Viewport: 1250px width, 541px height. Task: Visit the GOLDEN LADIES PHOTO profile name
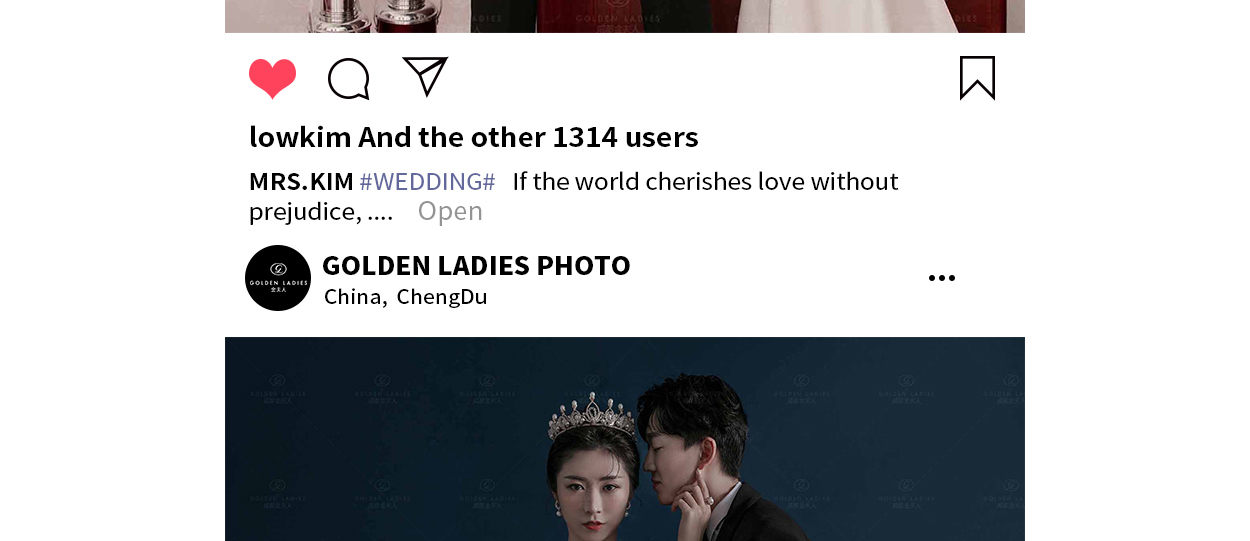coord(476,265)
